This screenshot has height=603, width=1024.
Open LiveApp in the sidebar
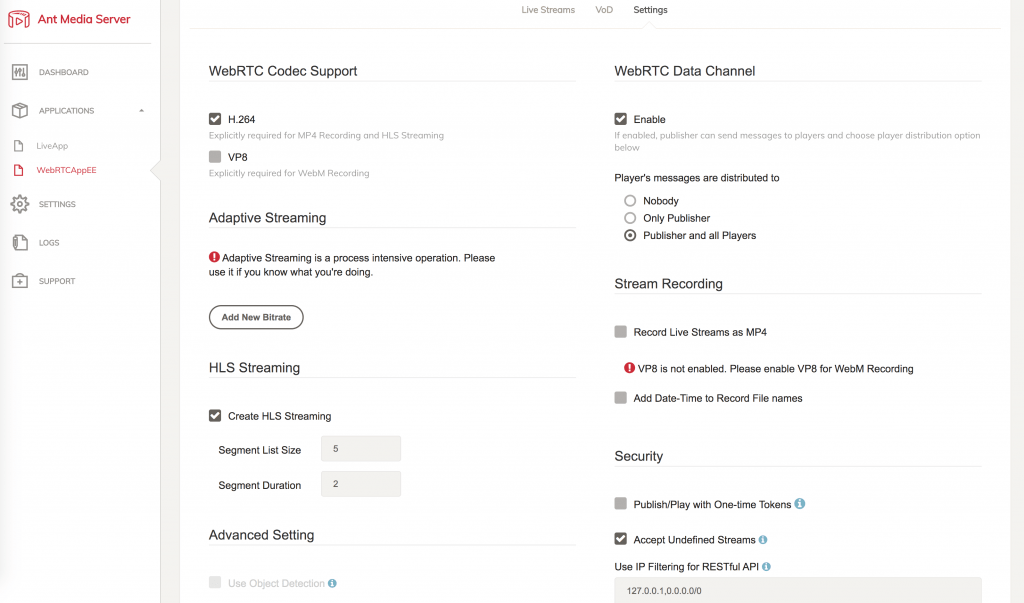coord(52,146)
